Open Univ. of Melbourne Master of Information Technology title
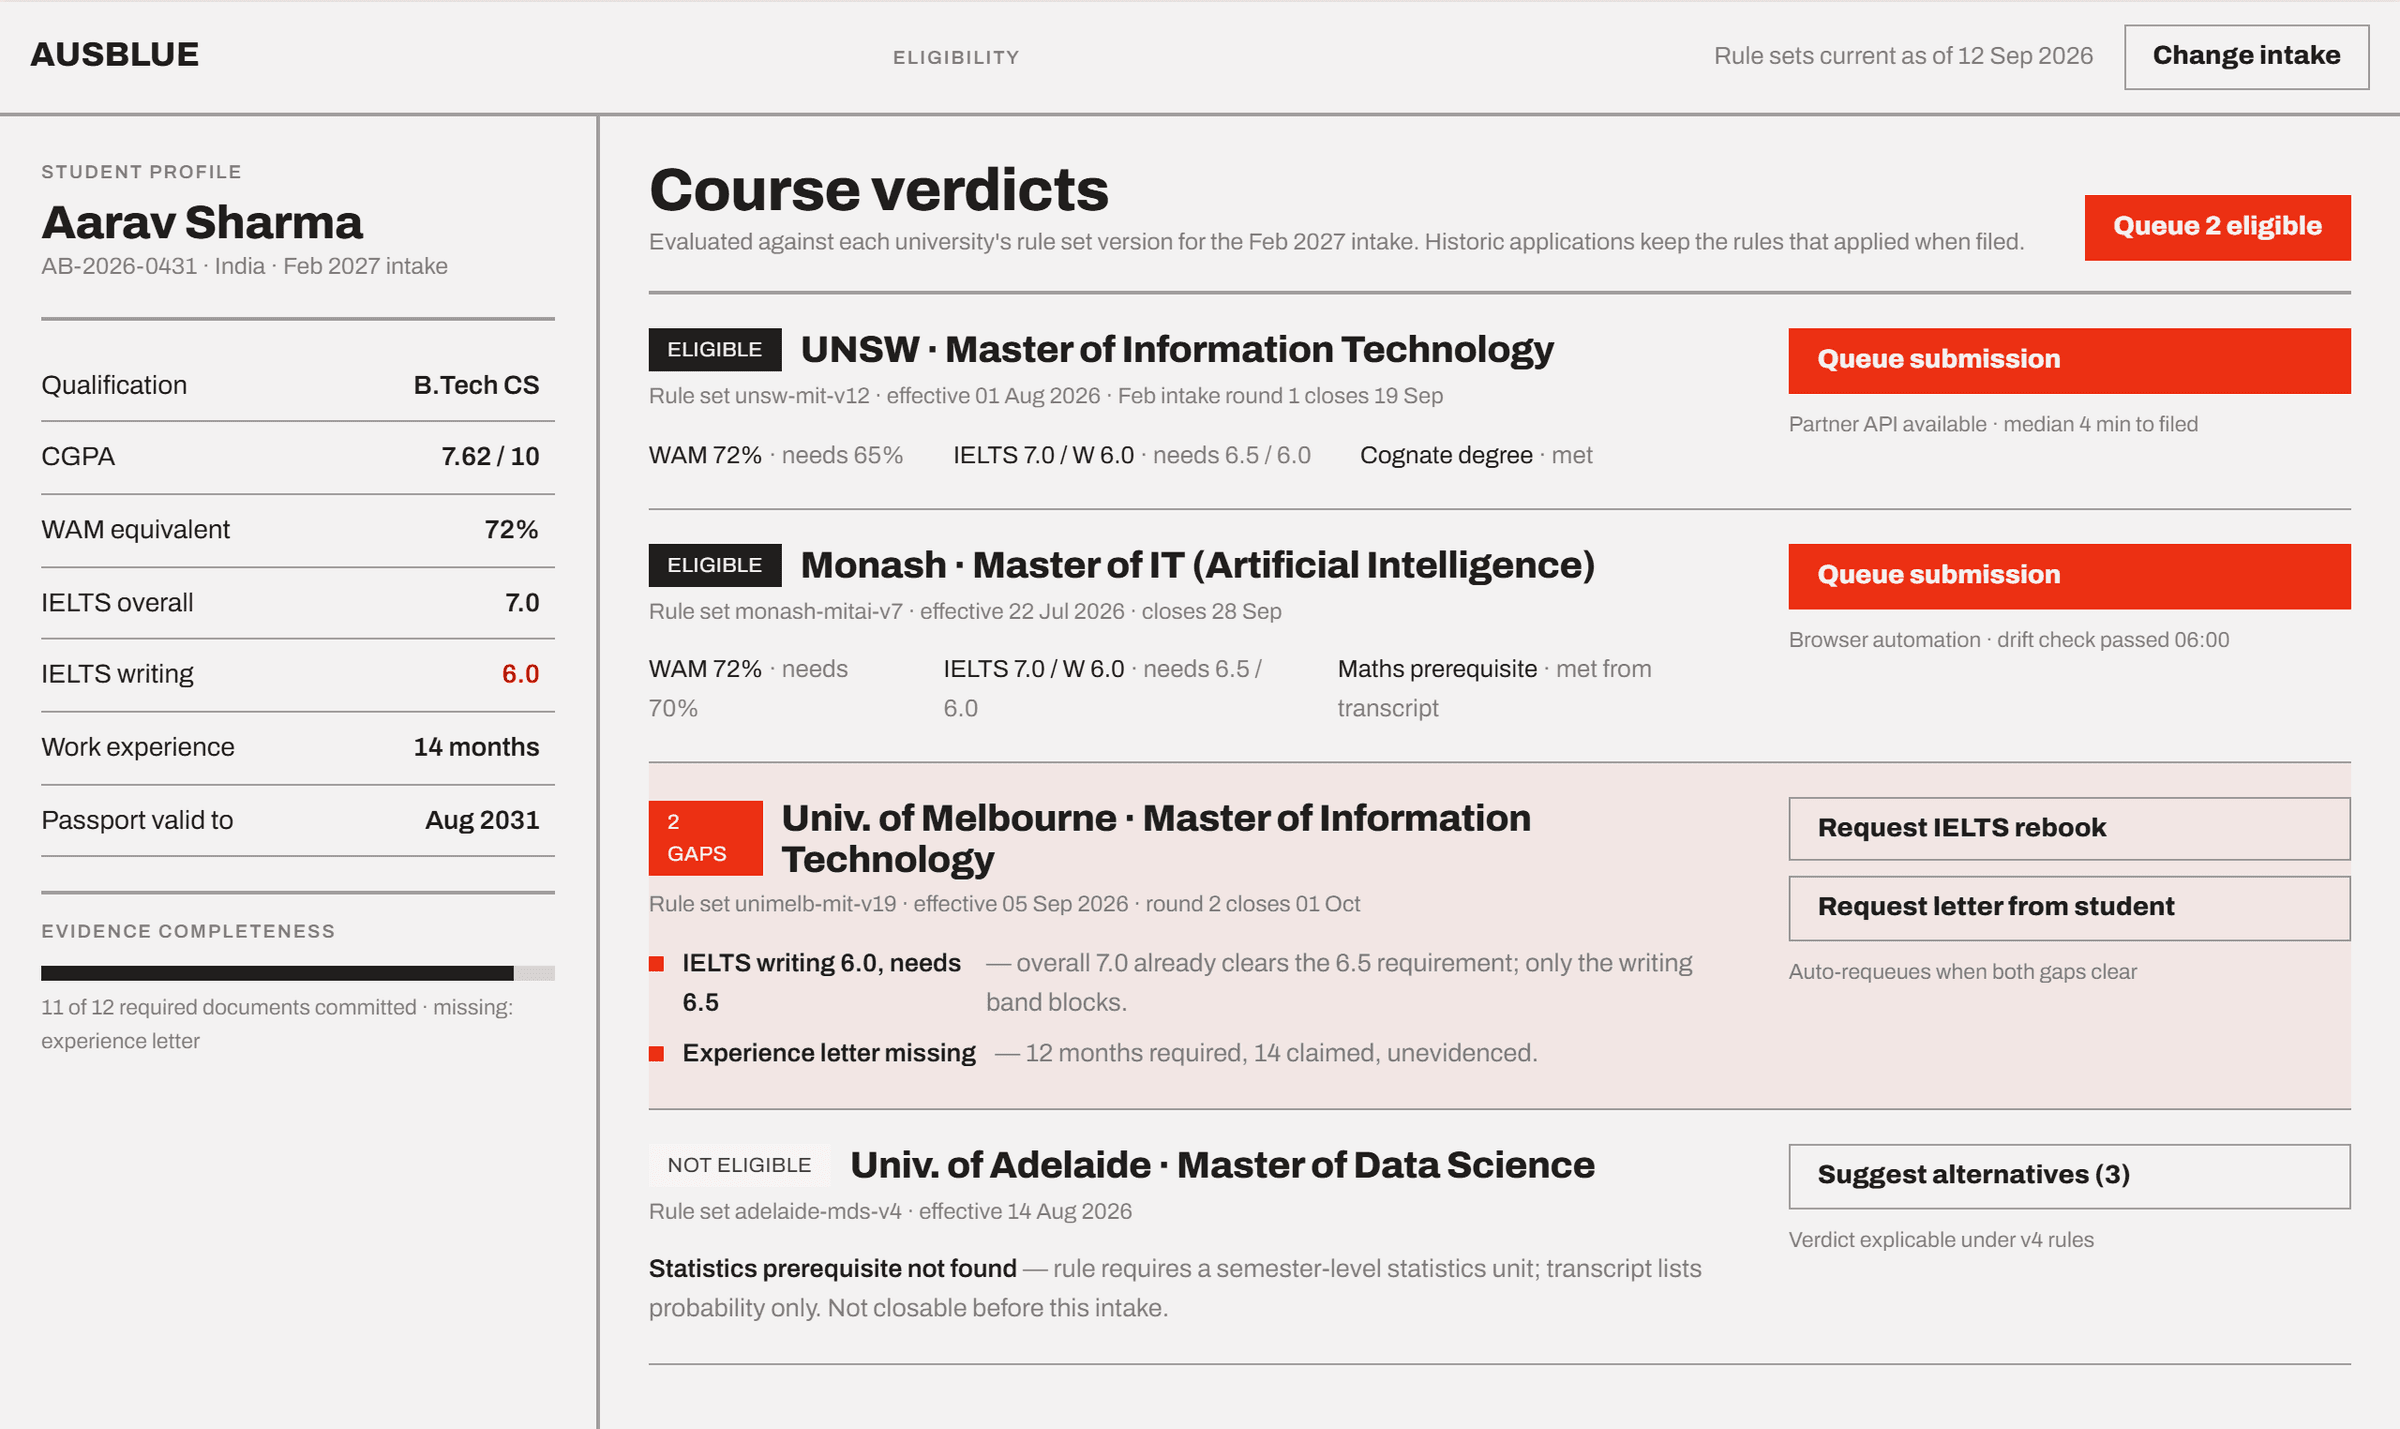Viewport: 2400px width, 1429px height. pos(1156,838)
